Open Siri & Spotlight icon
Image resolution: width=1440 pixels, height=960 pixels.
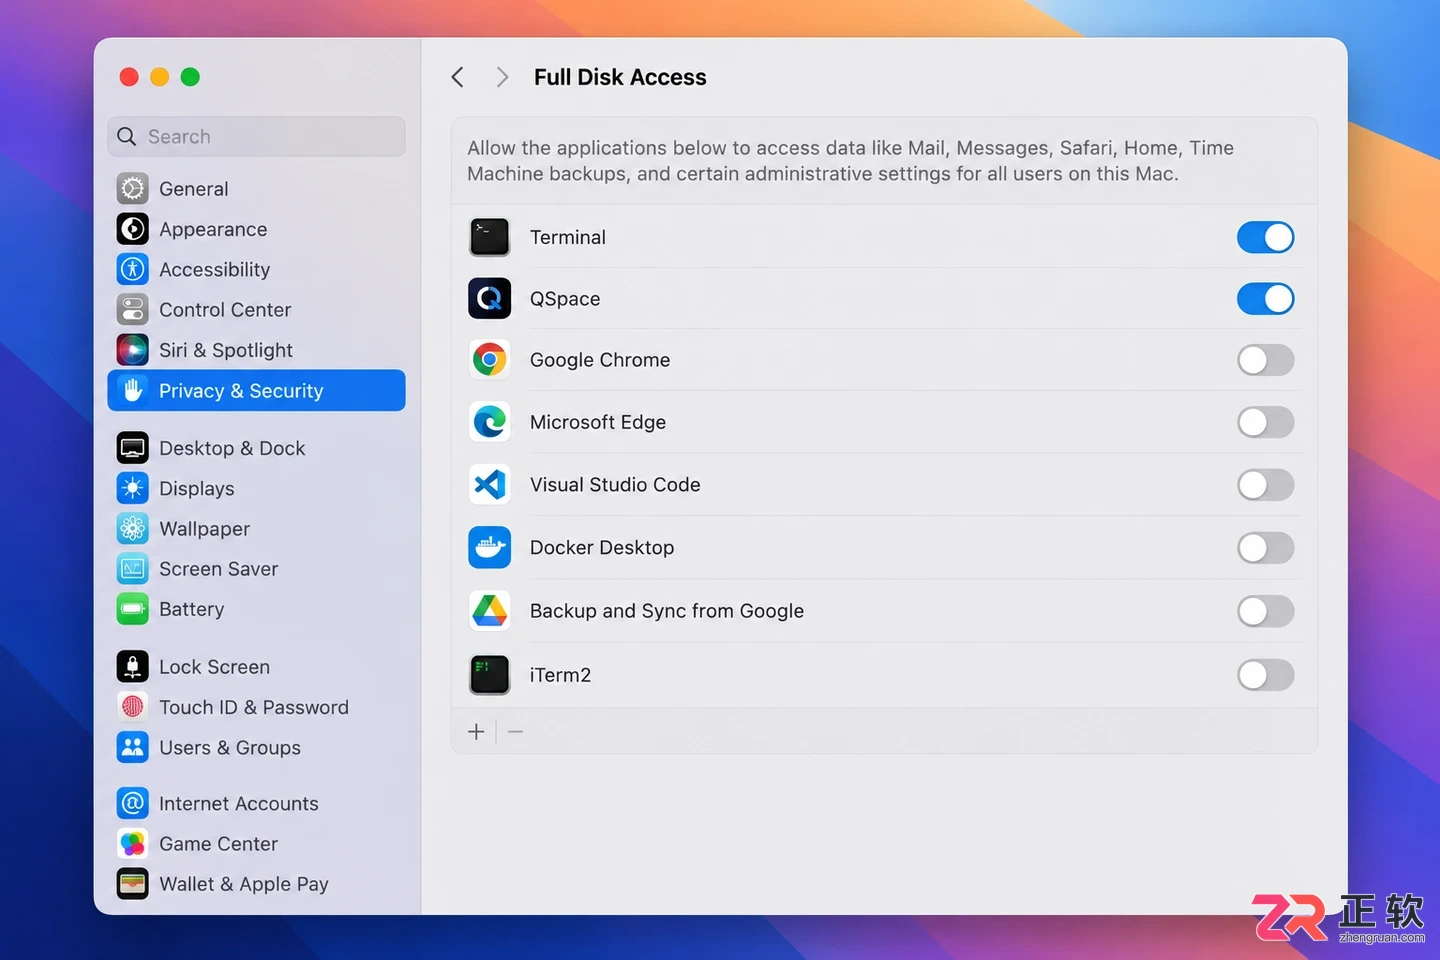[133, 350]
